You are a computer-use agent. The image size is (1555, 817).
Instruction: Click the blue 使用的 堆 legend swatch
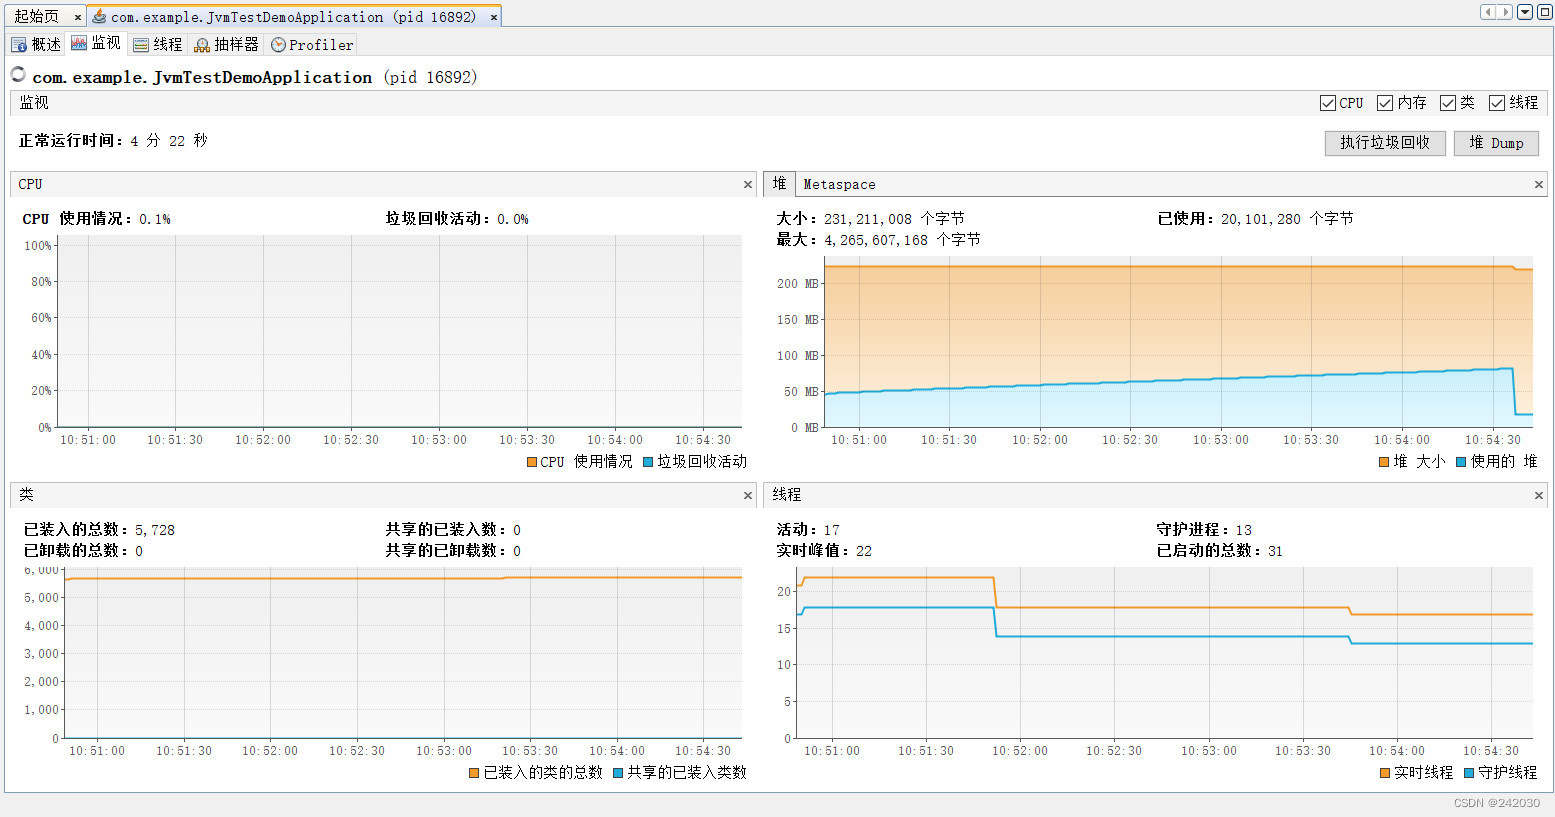[1461, 462]
